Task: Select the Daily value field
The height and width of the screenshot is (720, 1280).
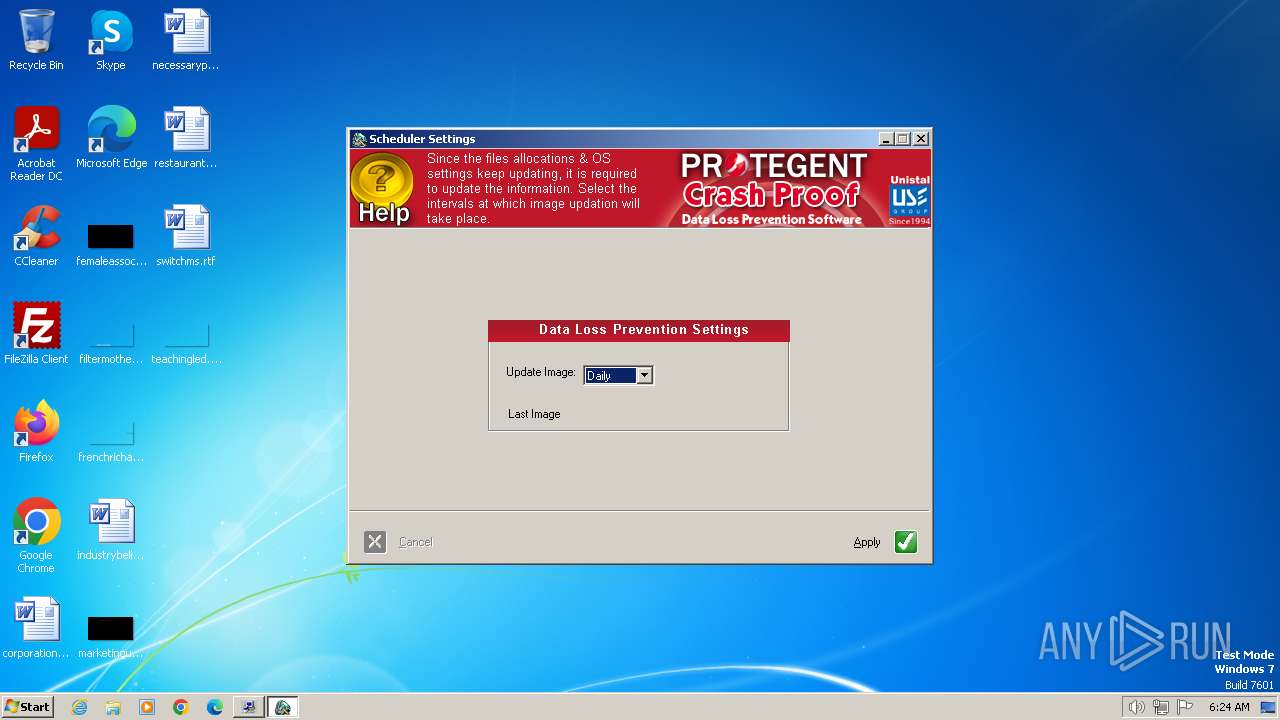Action: pyautogui.click(x=610, y=375)
